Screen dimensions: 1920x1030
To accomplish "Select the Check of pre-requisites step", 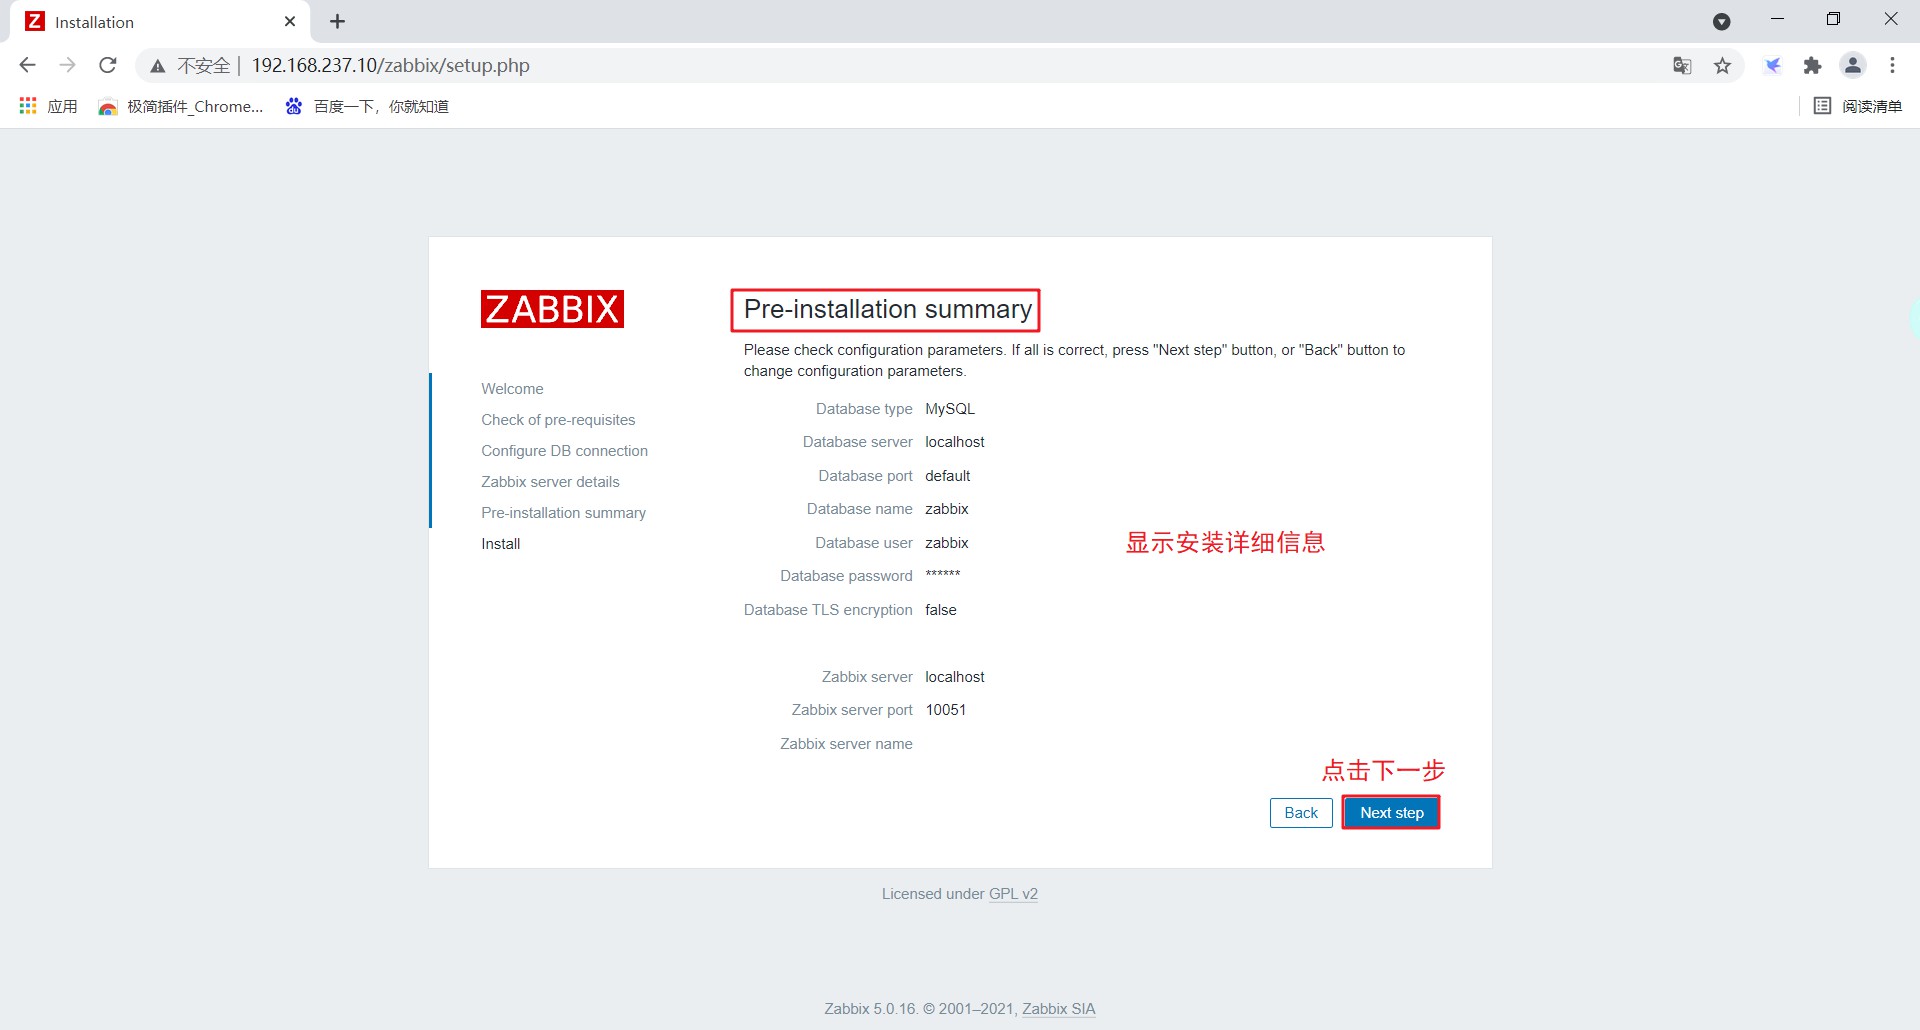I will pyautogui.click(x=558, y=420).
